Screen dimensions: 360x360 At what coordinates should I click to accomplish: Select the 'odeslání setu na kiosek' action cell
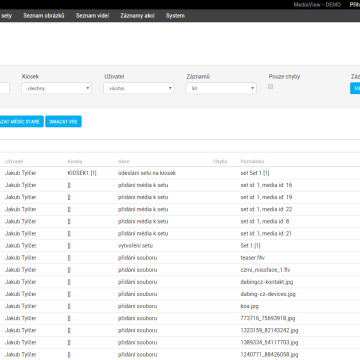(147, 173)
